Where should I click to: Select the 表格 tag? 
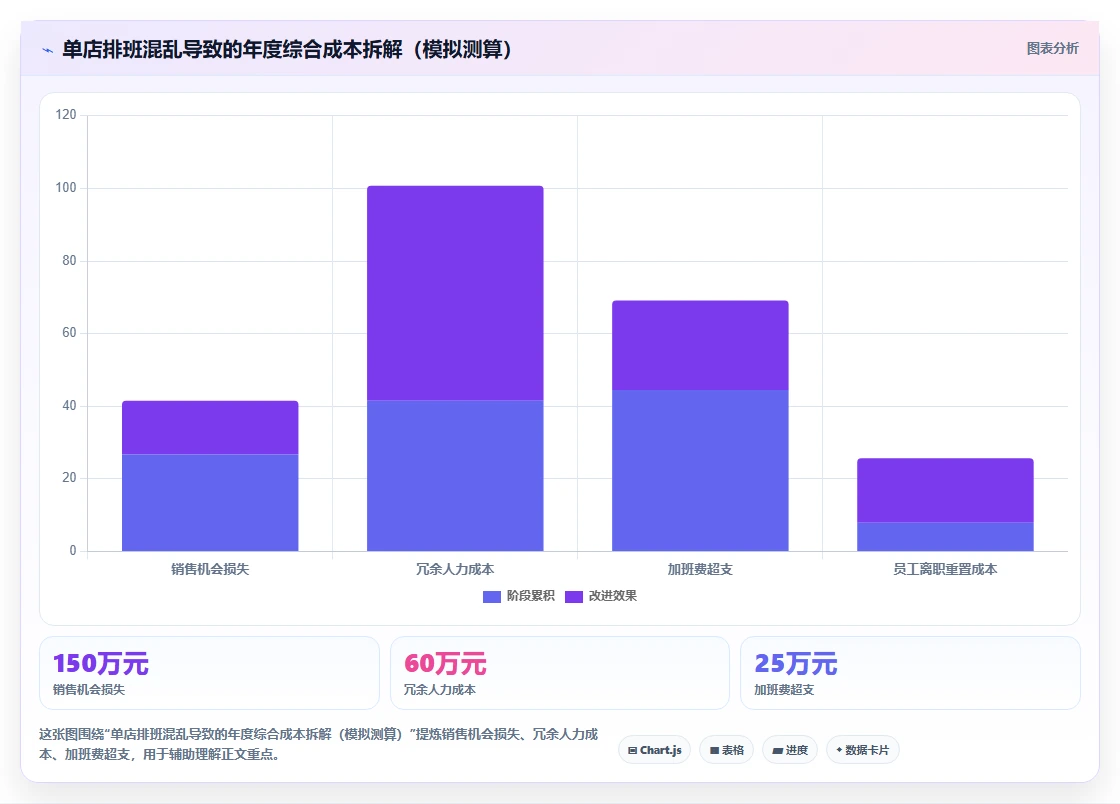(x=726, y=750)
